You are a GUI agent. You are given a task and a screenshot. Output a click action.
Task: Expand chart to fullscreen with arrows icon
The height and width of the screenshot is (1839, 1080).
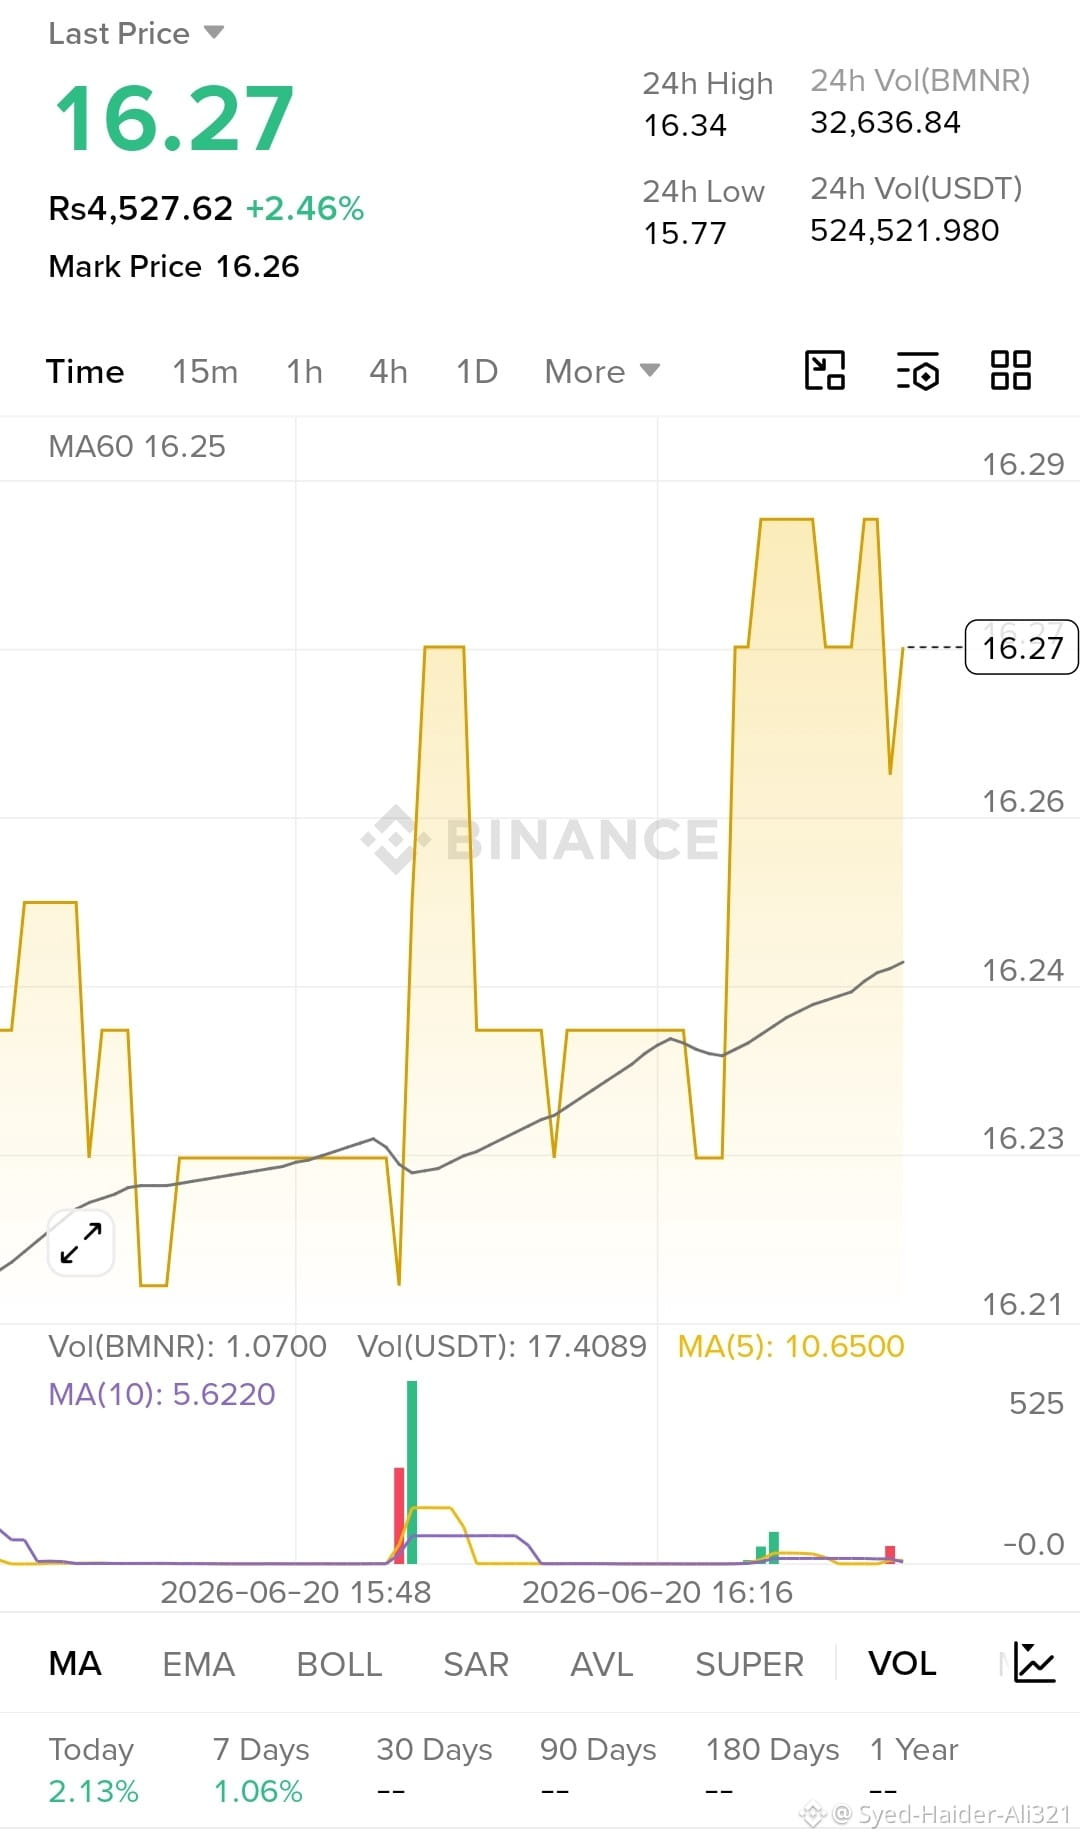[81, 1242]
